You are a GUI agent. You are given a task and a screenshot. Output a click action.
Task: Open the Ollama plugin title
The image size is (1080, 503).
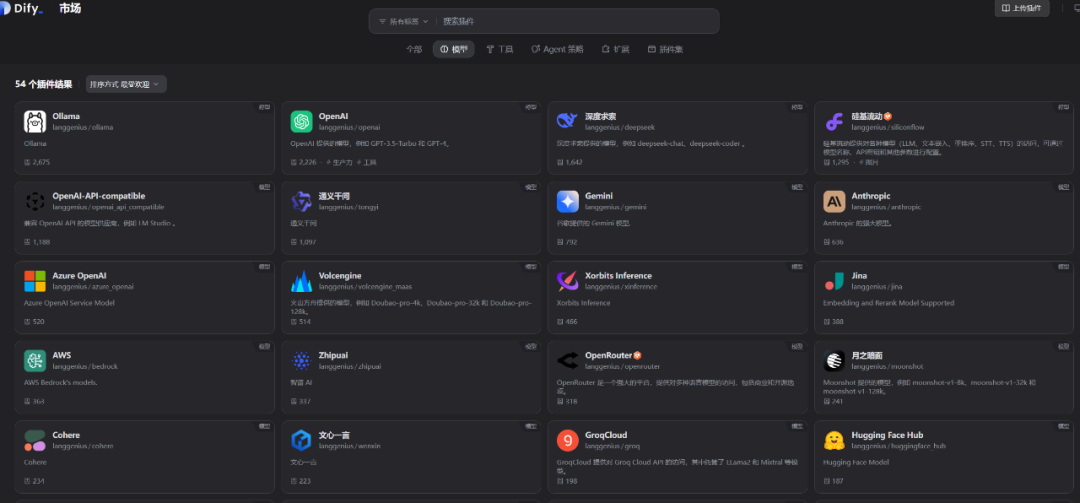pos(66,116)
